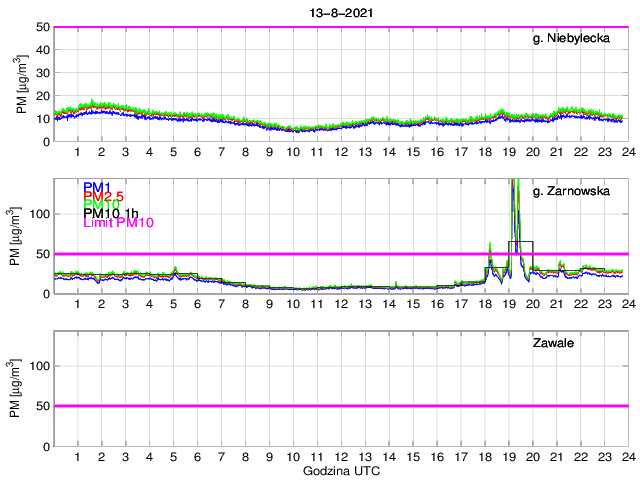Click the hour 24 tick on top chart
Image resolution: width=640 pixels, height=480 pixels.
click(x=627, y=151)
